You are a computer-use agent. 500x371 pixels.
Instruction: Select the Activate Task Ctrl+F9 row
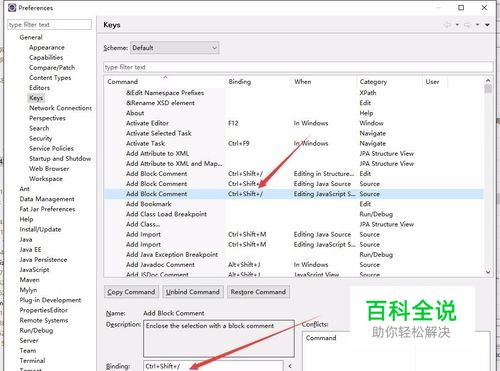[294, 143]
